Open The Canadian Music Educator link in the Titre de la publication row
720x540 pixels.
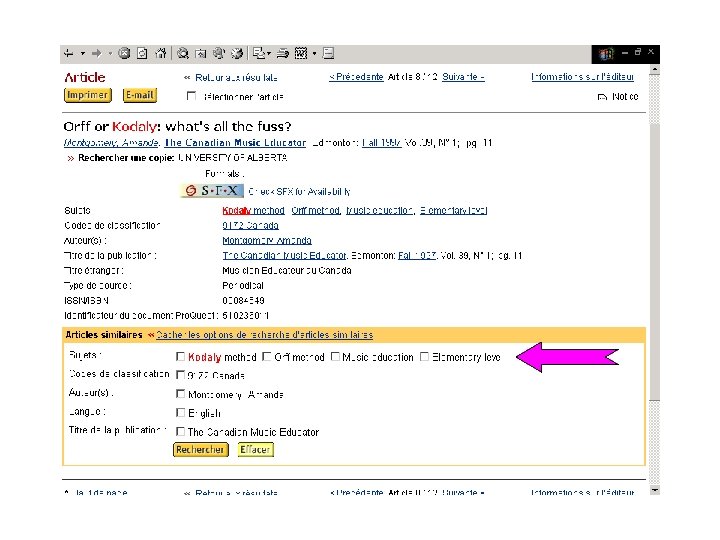coord(284,255)
